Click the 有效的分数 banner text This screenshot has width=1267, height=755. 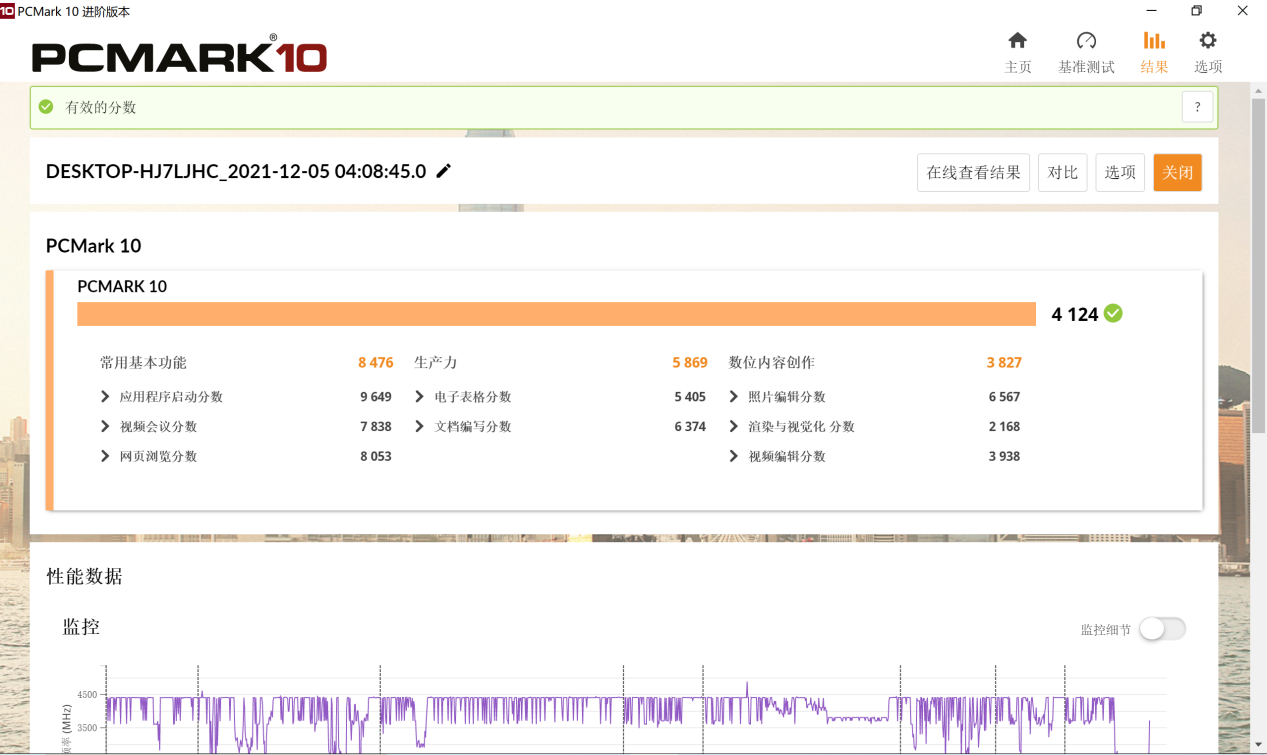pyautogui.click(x=101, y=107)
